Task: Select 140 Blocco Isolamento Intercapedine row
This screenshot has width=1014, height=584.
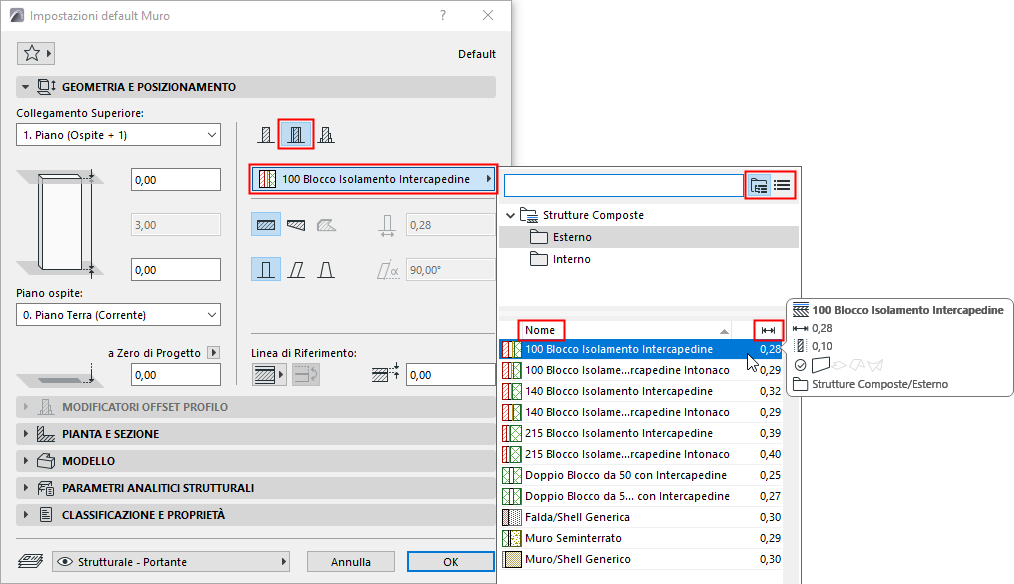Action: (642, 391)
